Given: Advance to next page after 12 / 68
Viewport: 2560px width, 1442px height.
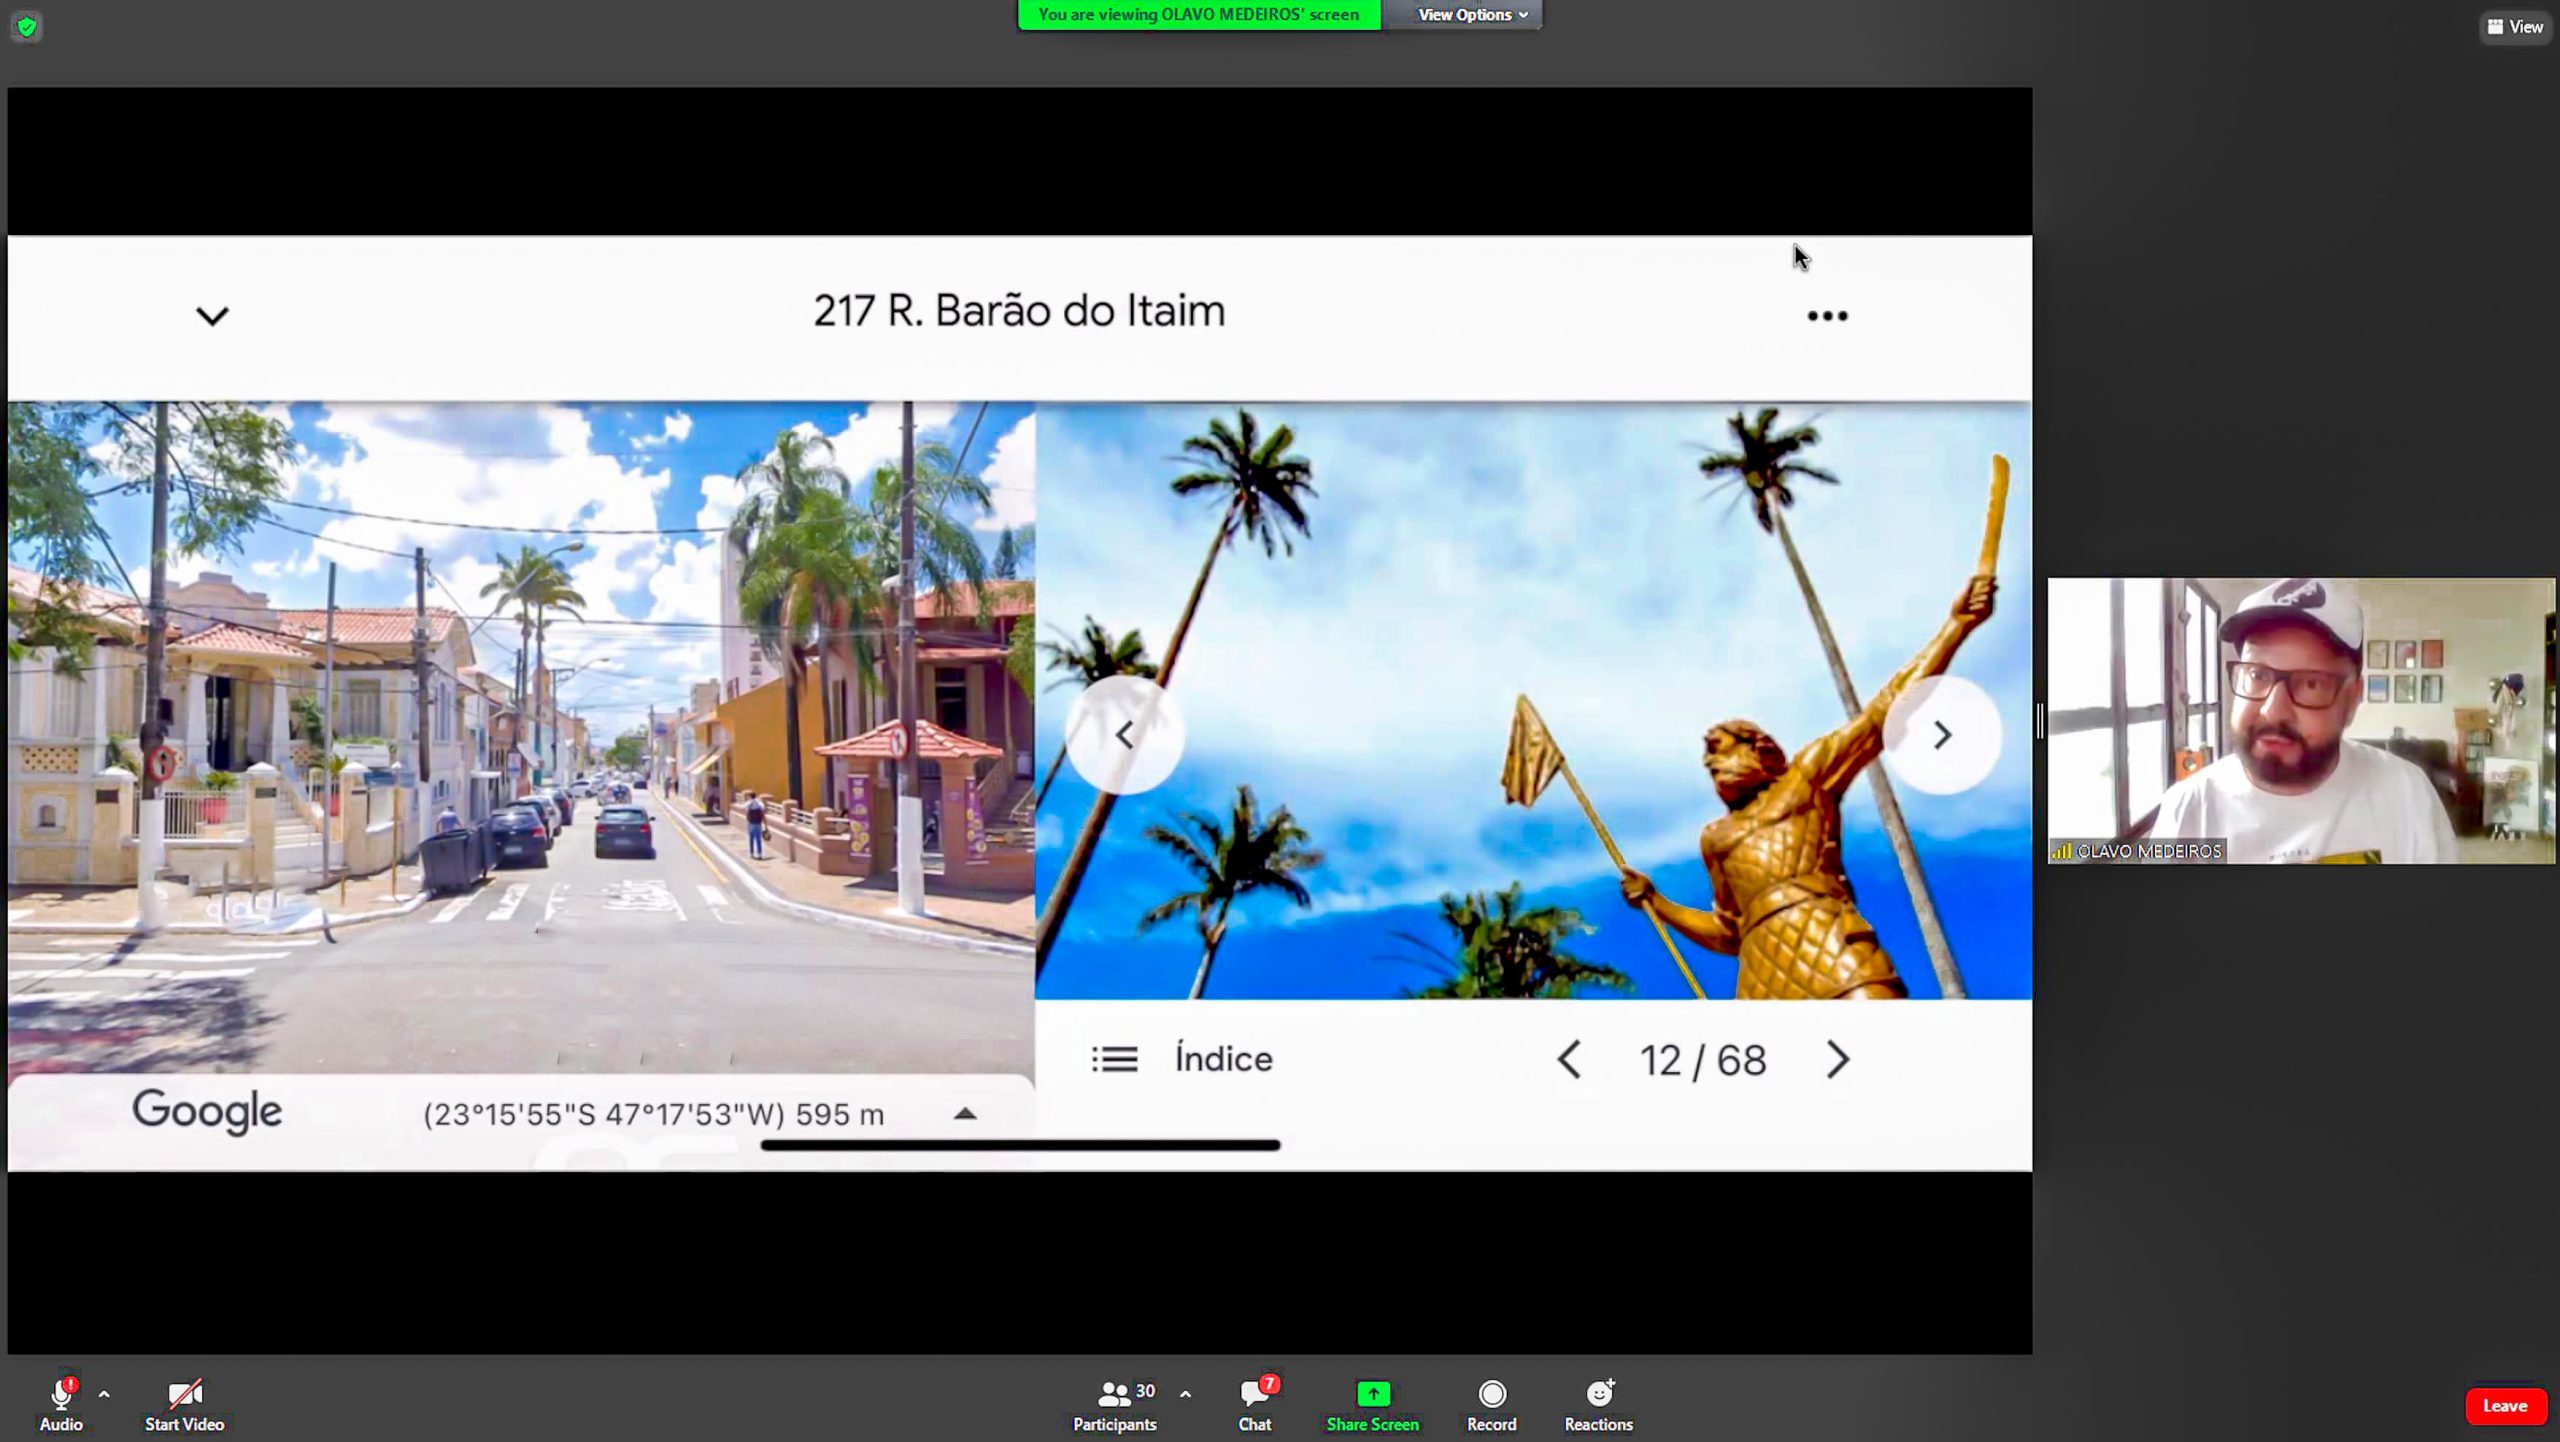Looking at the screenshot, I should pos(1837,1060).
